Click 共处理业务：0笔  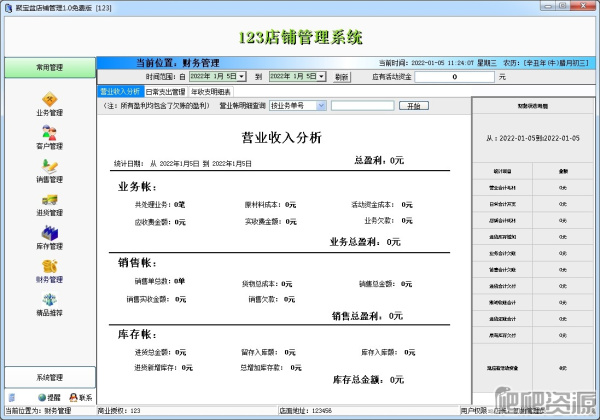160,205
